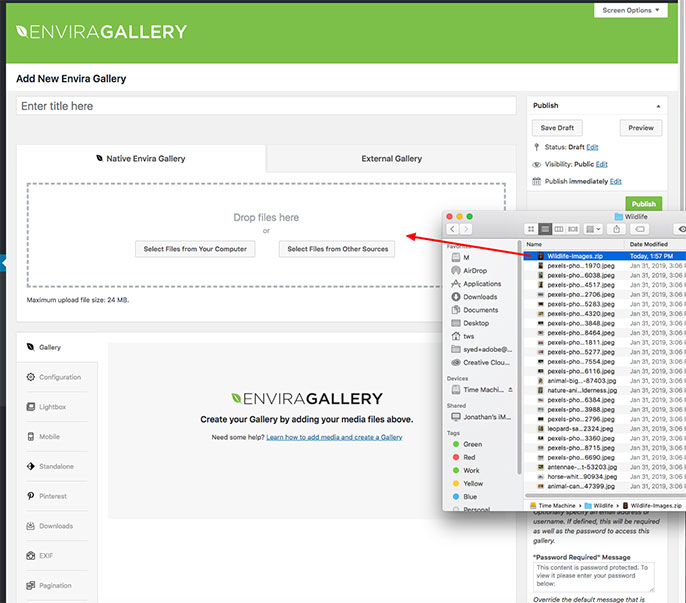The image size is (686, 603).
Task: Open the Downloads settings tab
Action: (57, 526)
